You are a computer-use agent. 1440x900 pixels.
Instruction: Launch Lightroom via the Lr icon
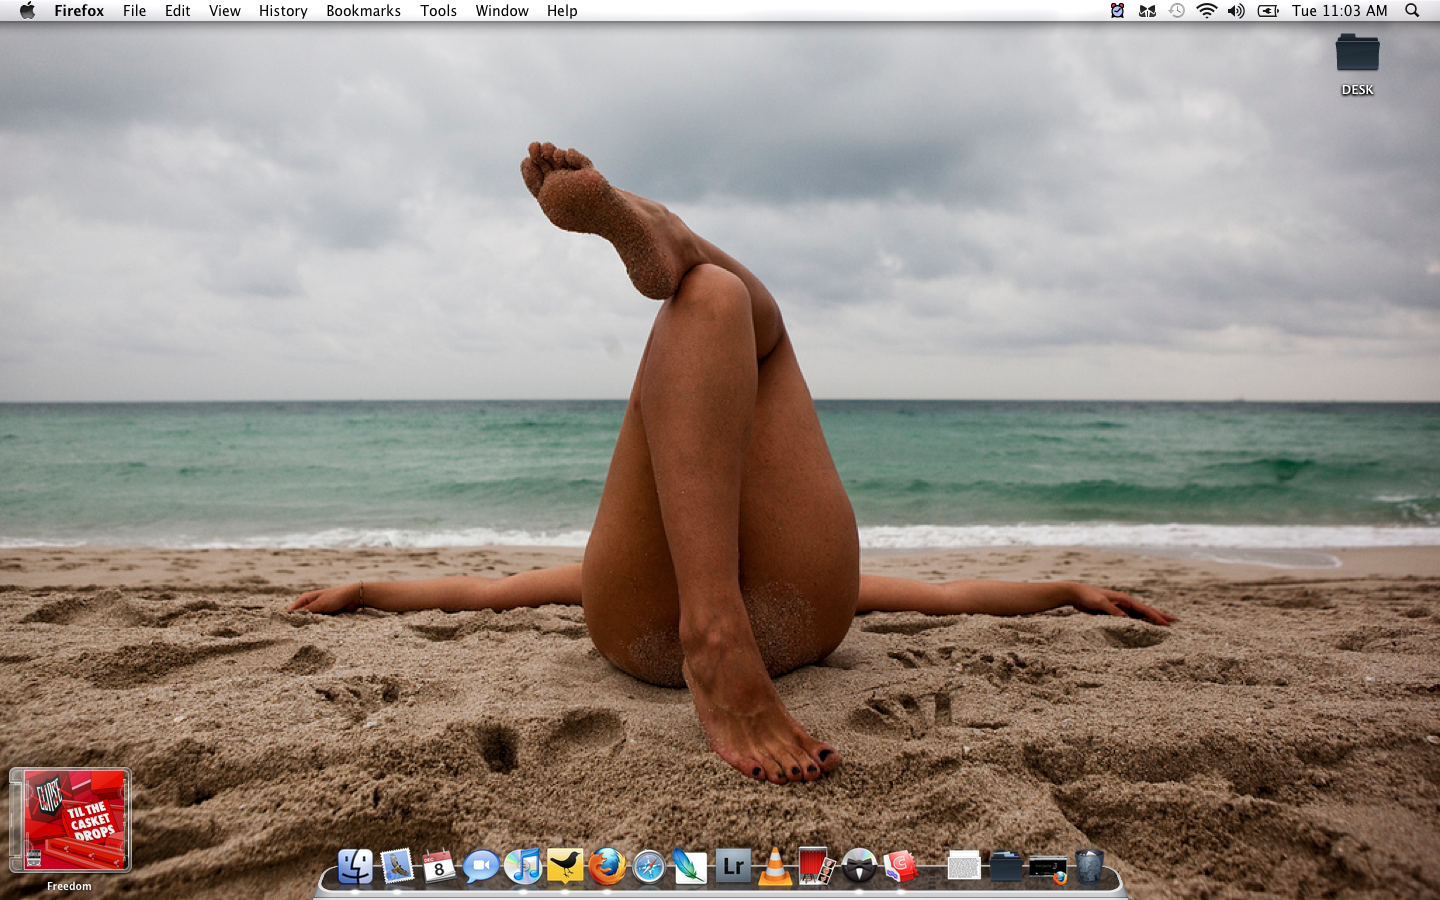pos(733,866)
